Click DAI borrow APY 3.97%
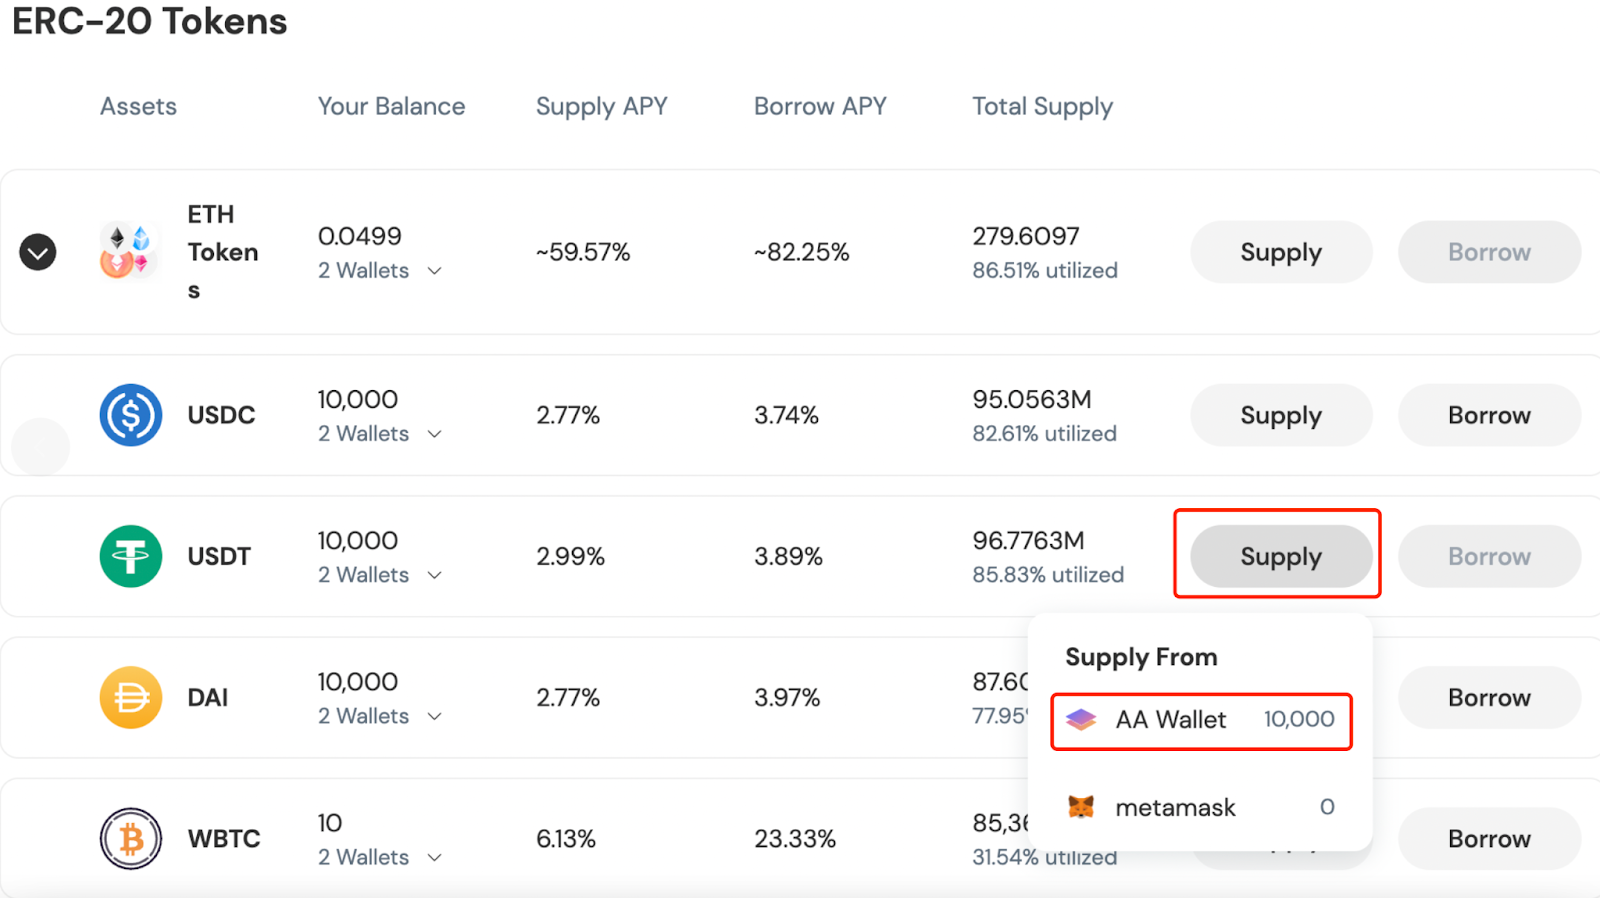This screenshot has width=1600, height=898. click(787, 697)
